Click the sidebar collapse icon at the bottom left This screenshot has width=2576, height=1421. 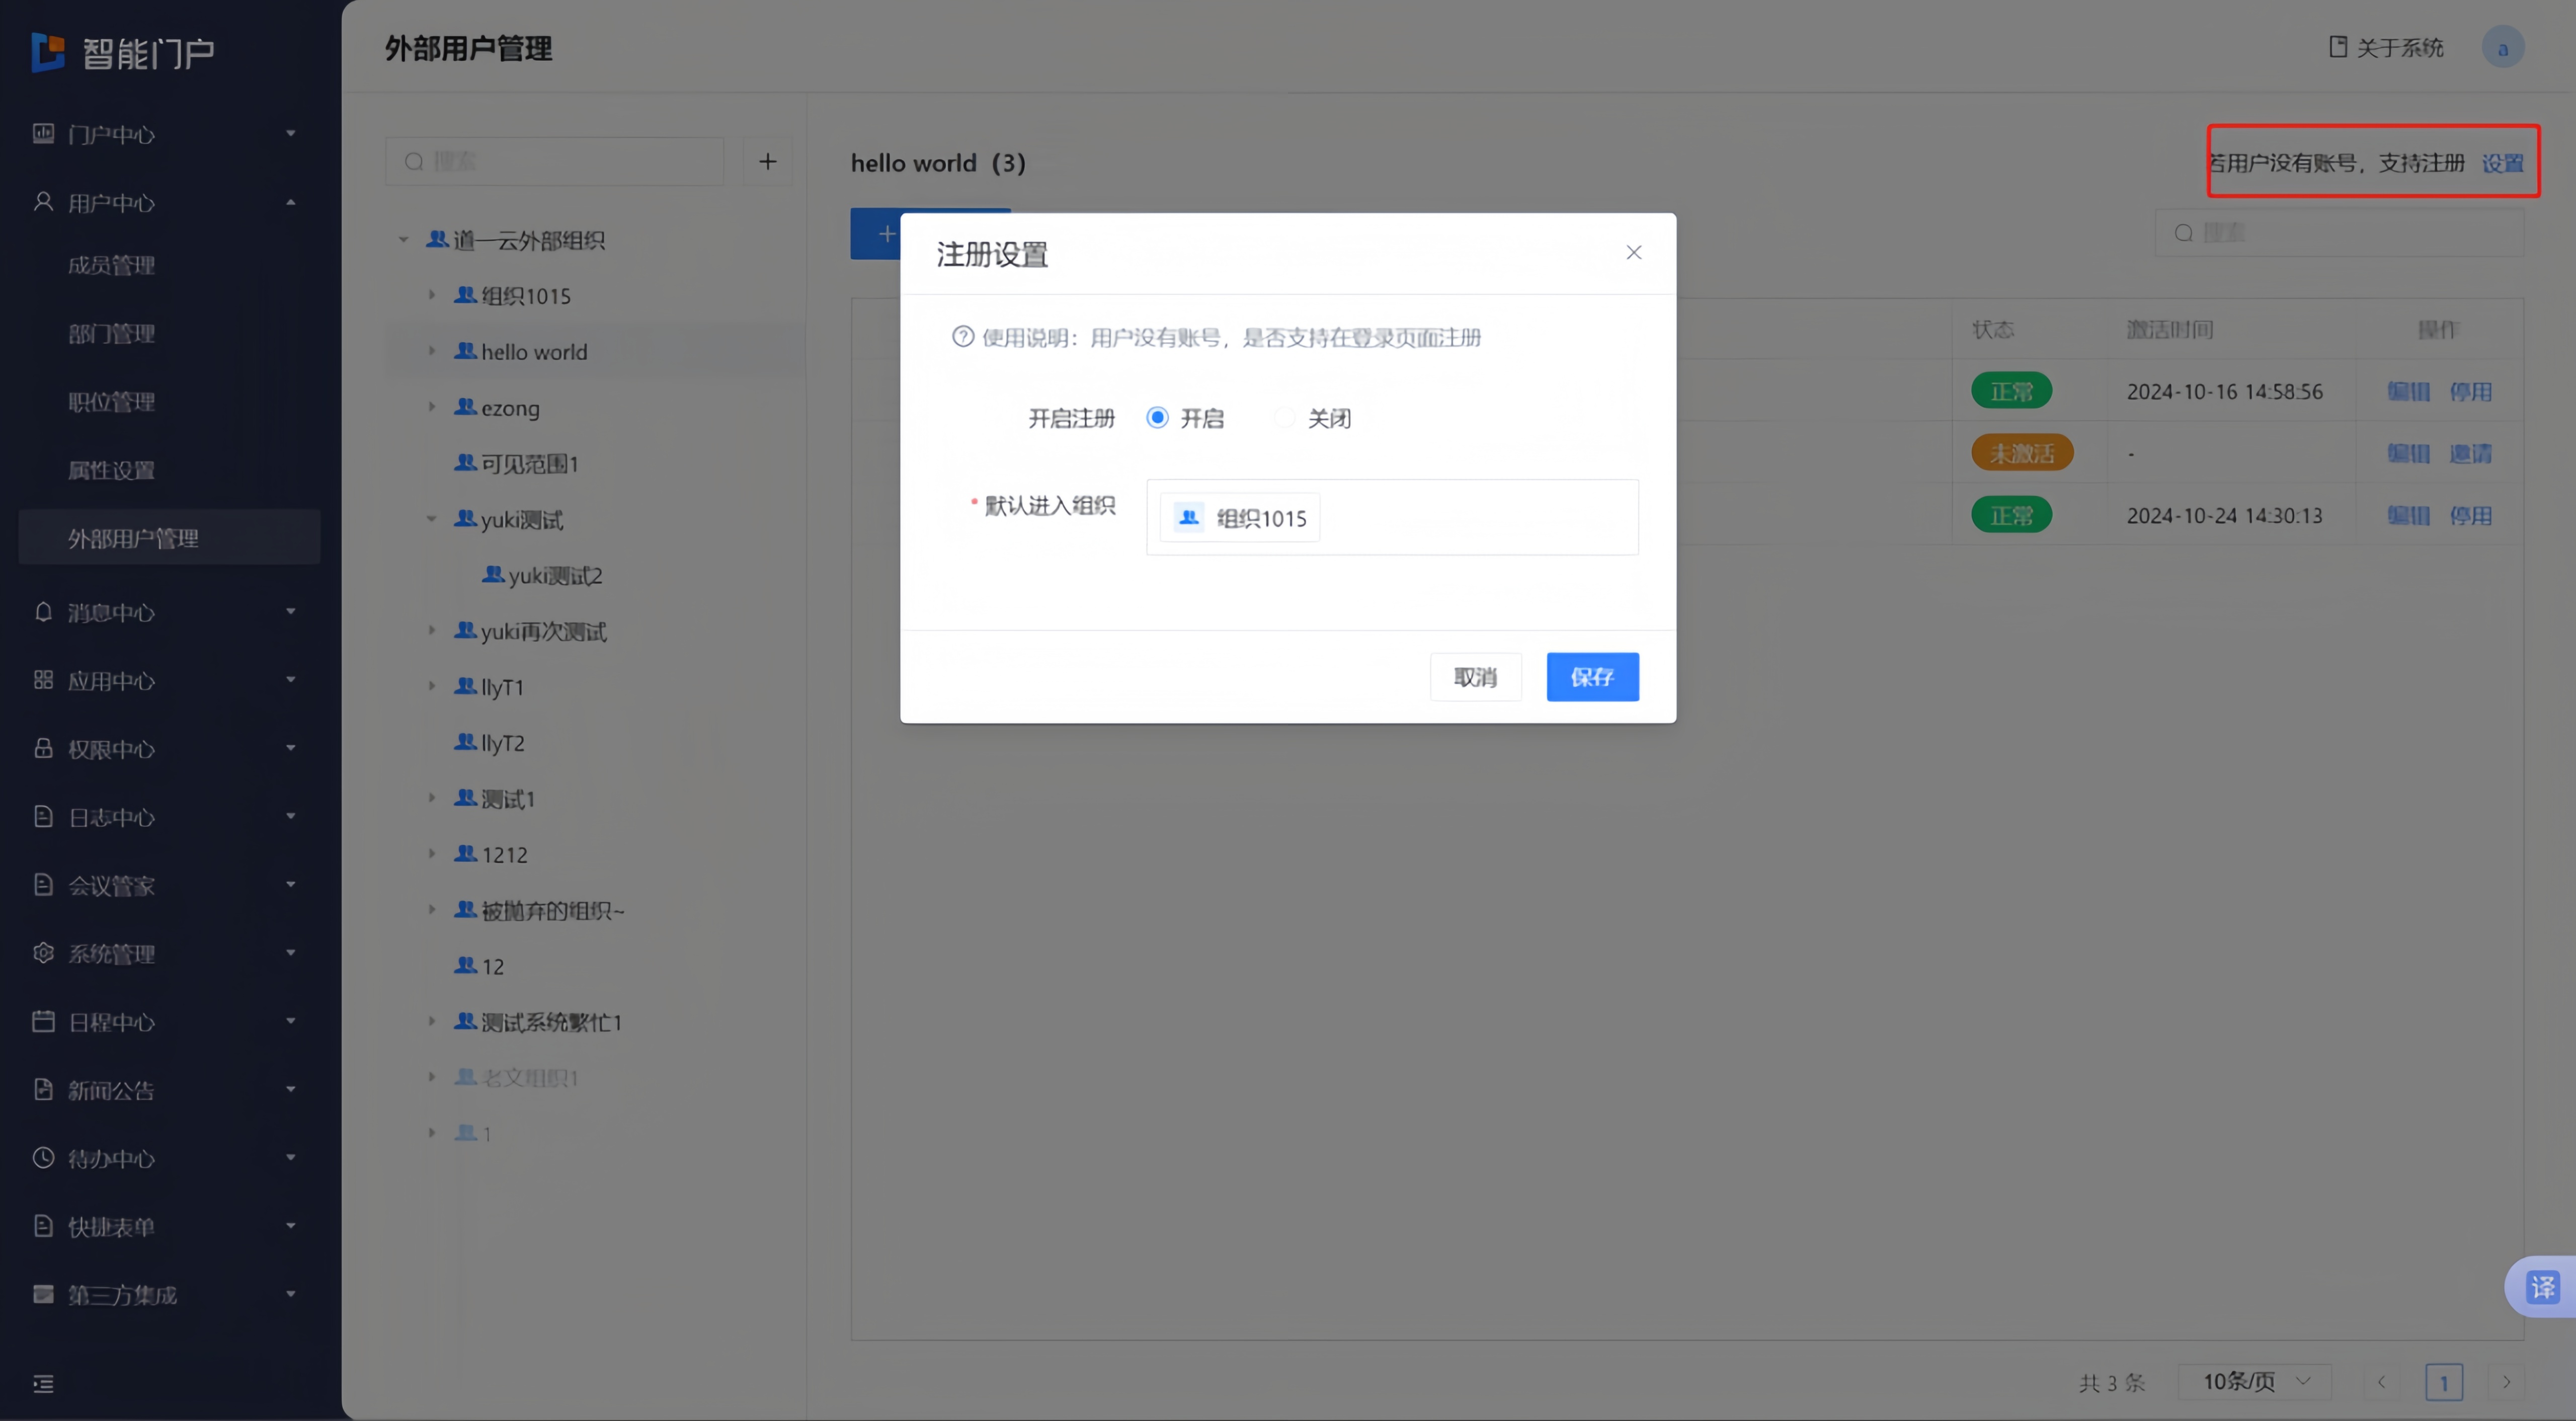point(43,1383)
